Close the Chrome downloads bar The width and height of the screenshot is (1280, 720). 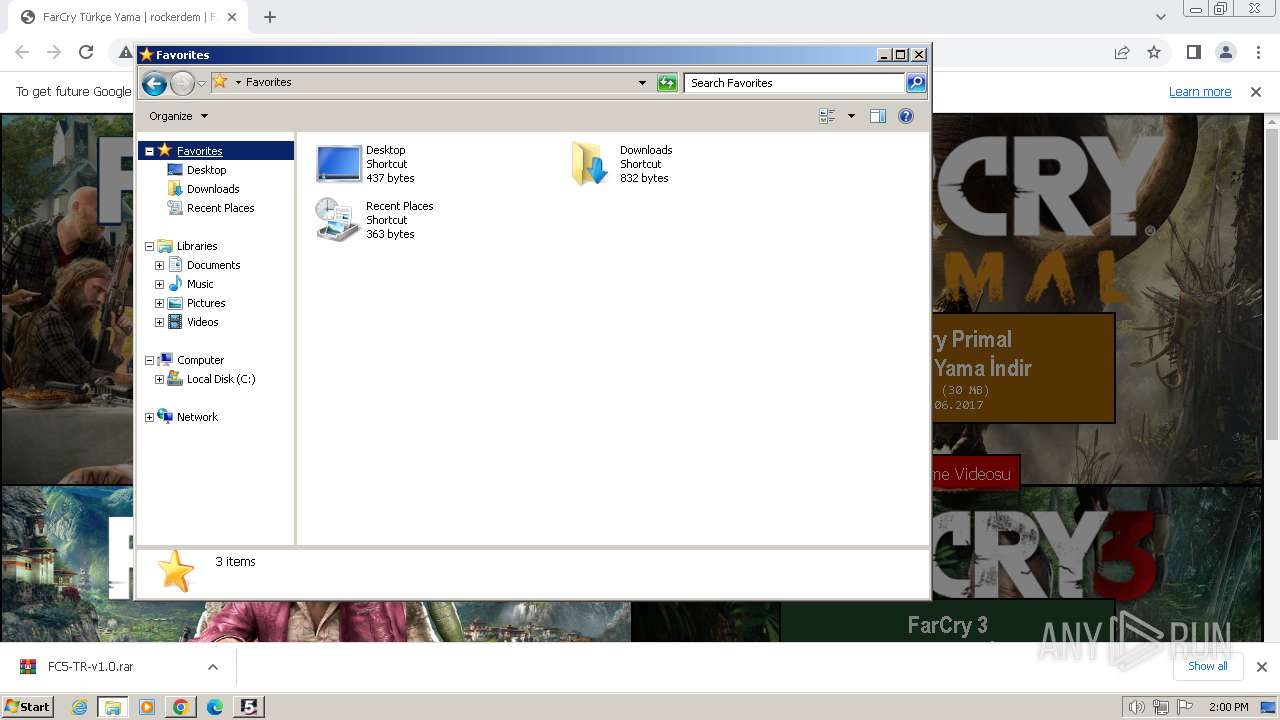(x=1262, y=666)
